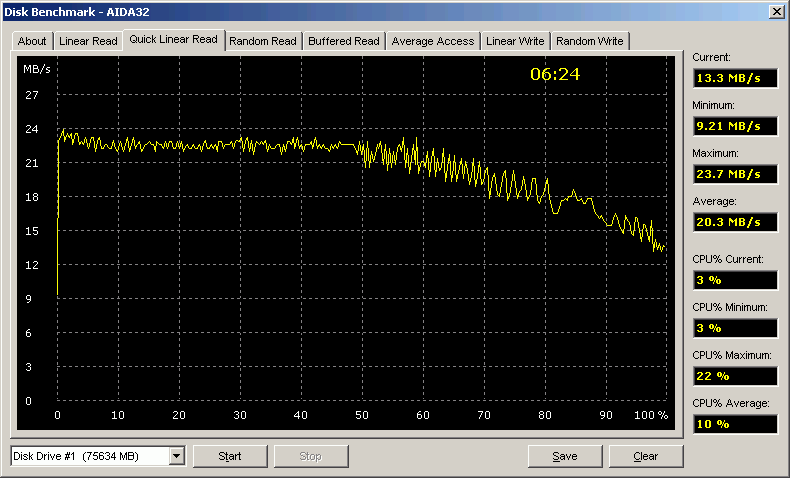Open the About tab
The image size is (790, 478).
click(x=32, y=41)
